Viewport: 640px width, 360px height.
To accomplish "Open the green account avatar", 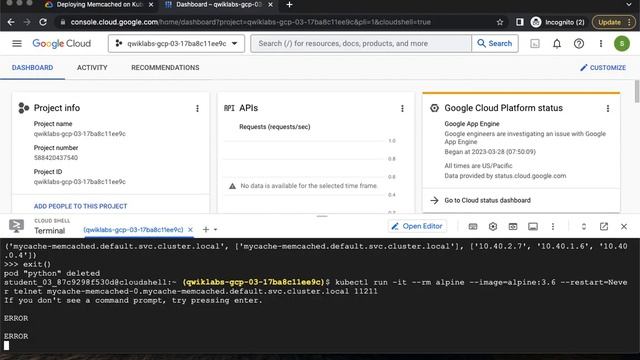I will pos(622,44).
